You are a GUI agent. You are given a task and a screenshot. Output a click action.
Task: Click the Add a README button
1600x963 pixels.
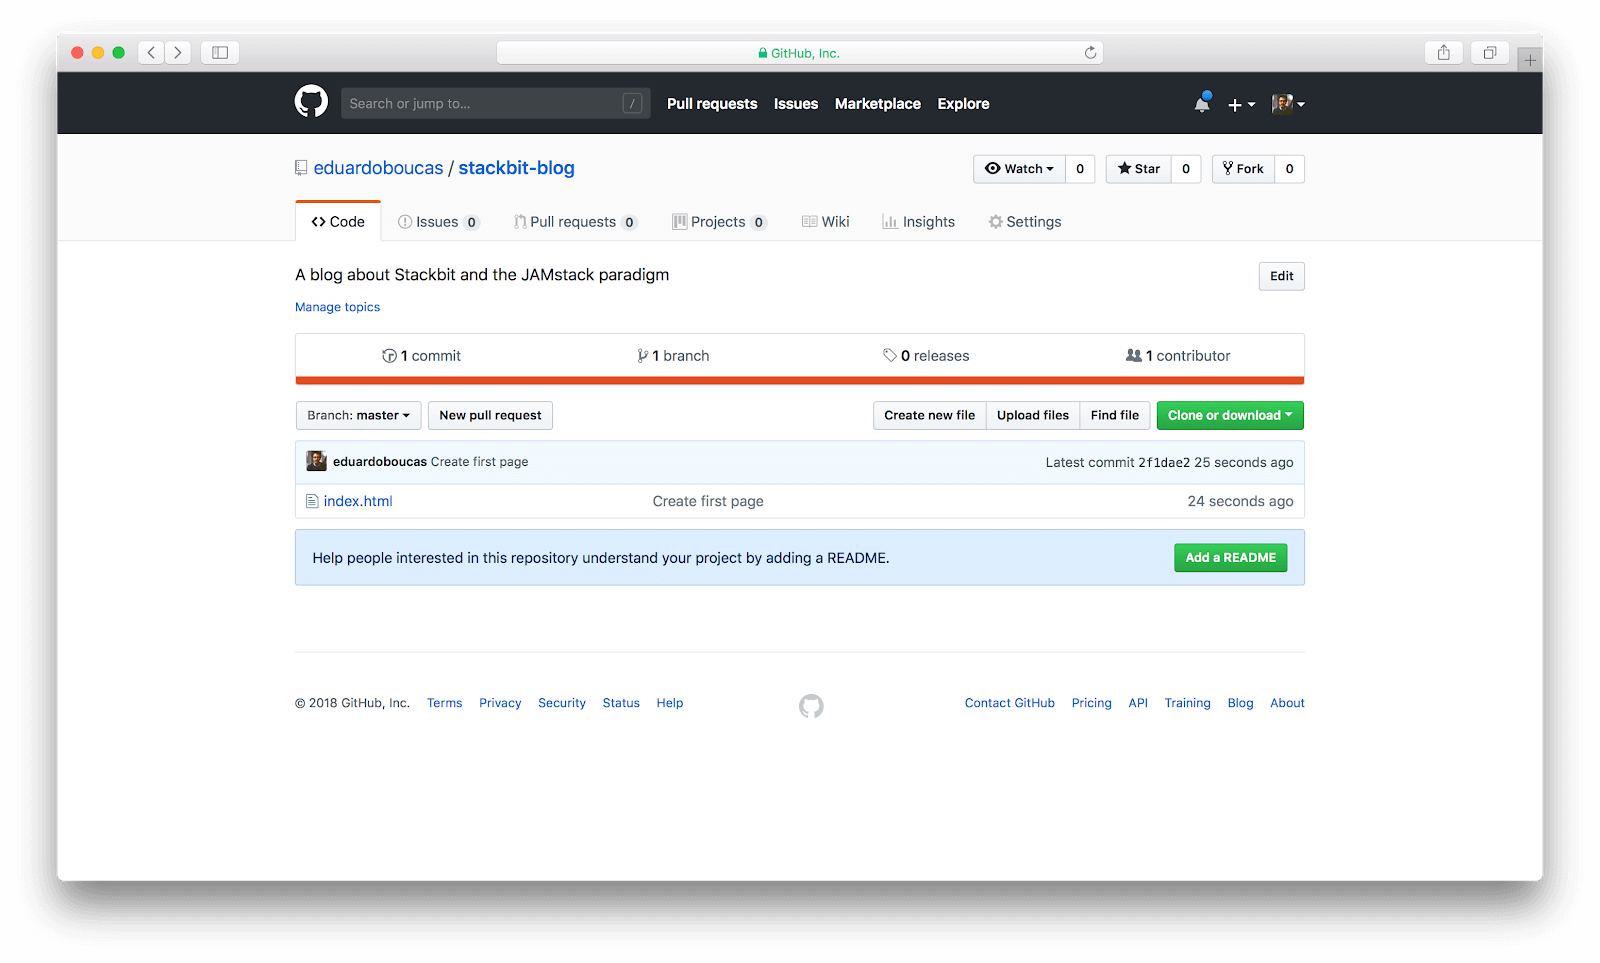coord(1230,557)
